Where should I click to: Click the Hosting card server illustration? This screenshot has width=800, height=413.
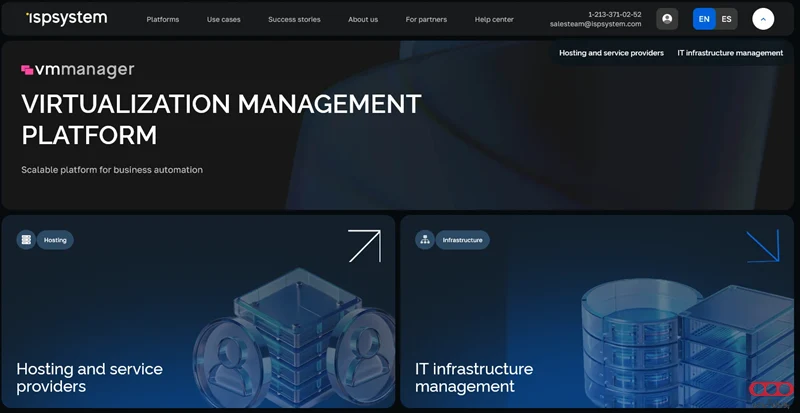(293, 337)
